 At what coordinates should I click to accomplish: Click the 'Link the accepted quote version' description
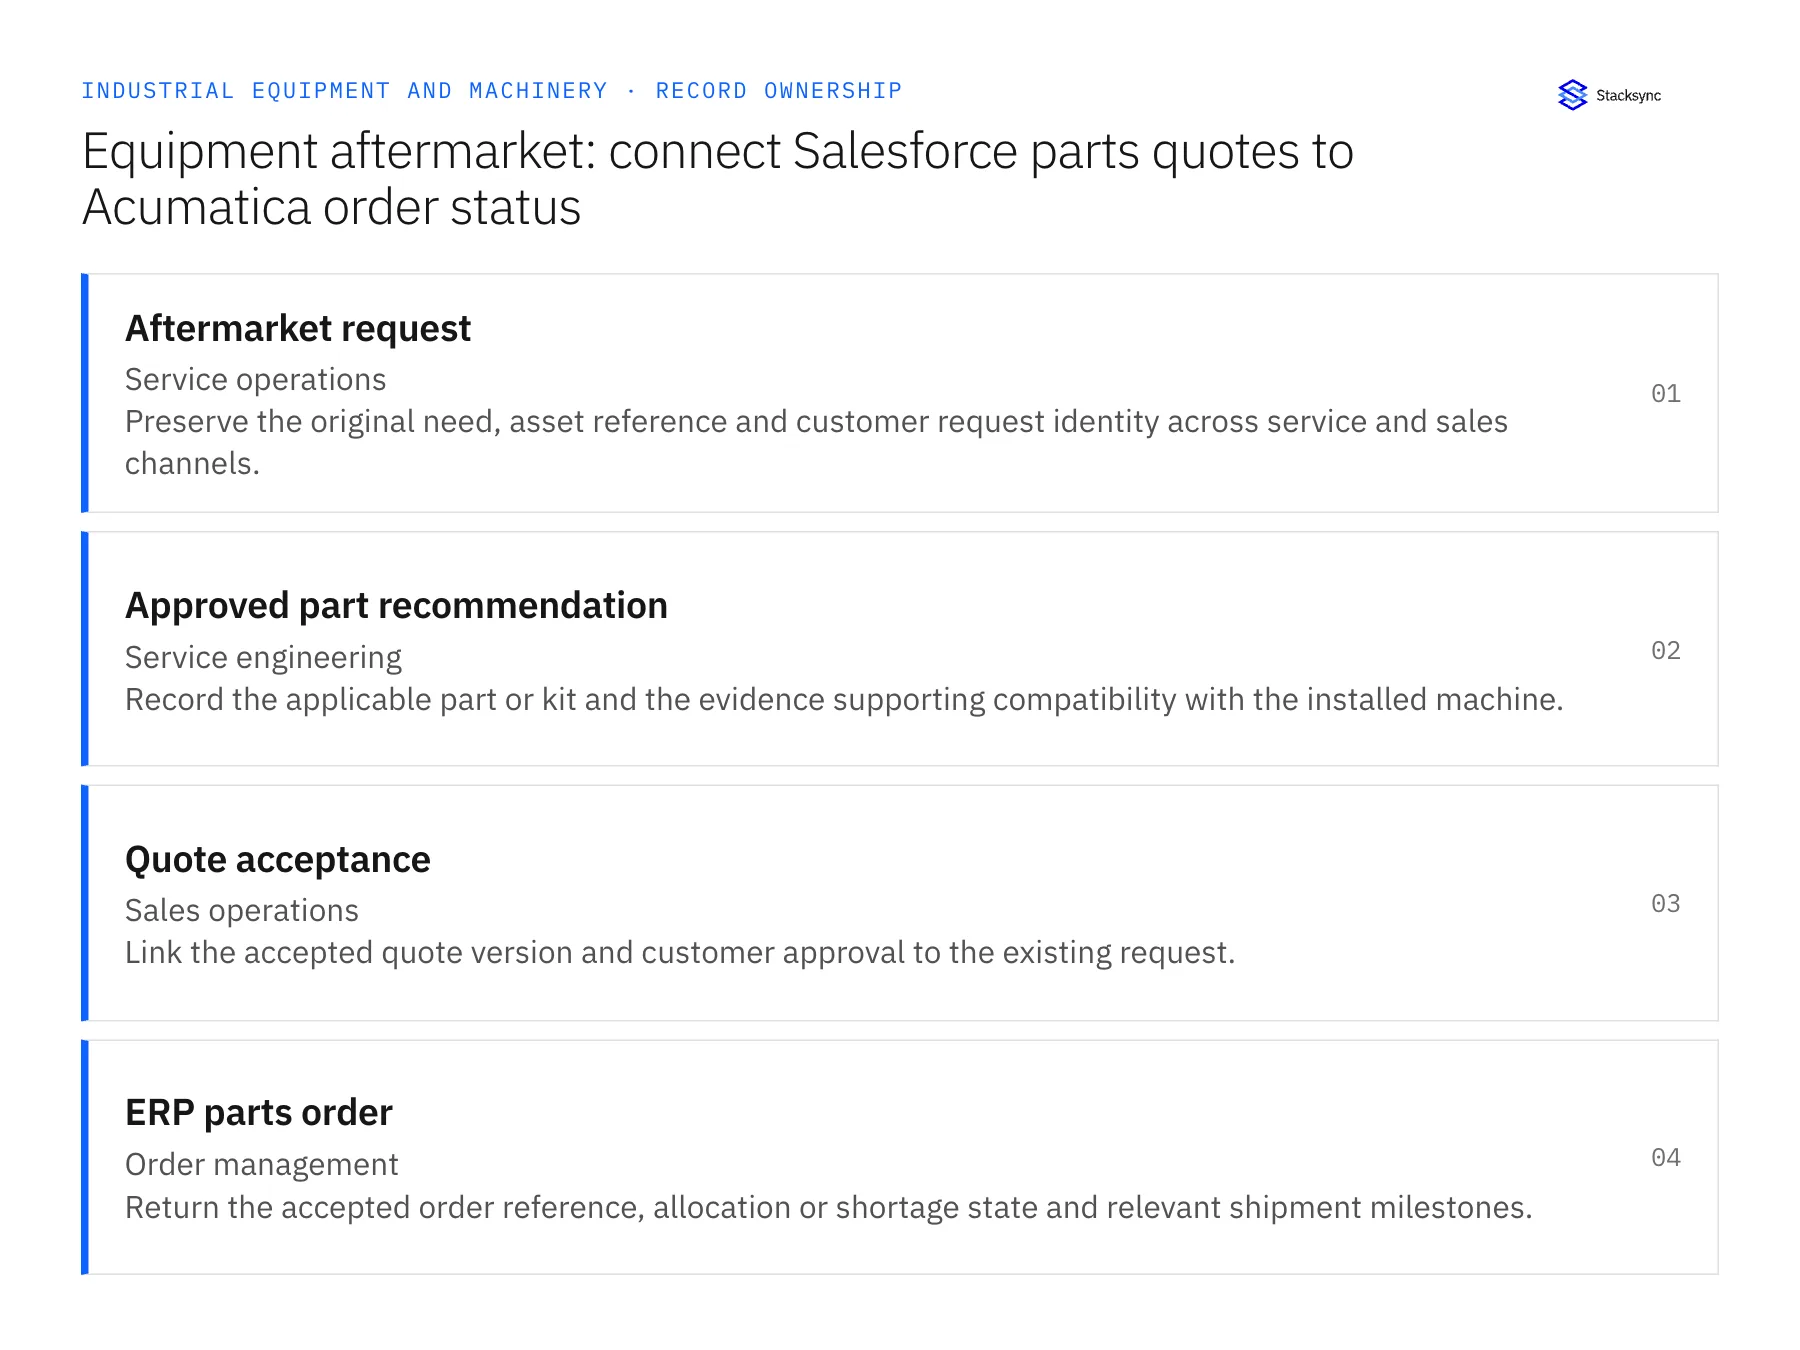(680, 953)
